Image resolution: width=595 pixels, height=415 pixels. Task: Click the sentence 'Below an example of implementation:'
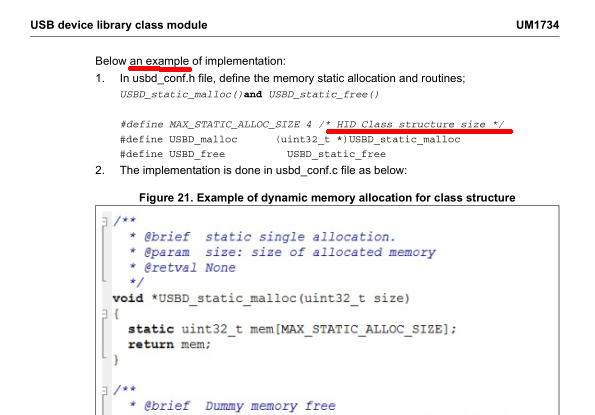[190, 61]
